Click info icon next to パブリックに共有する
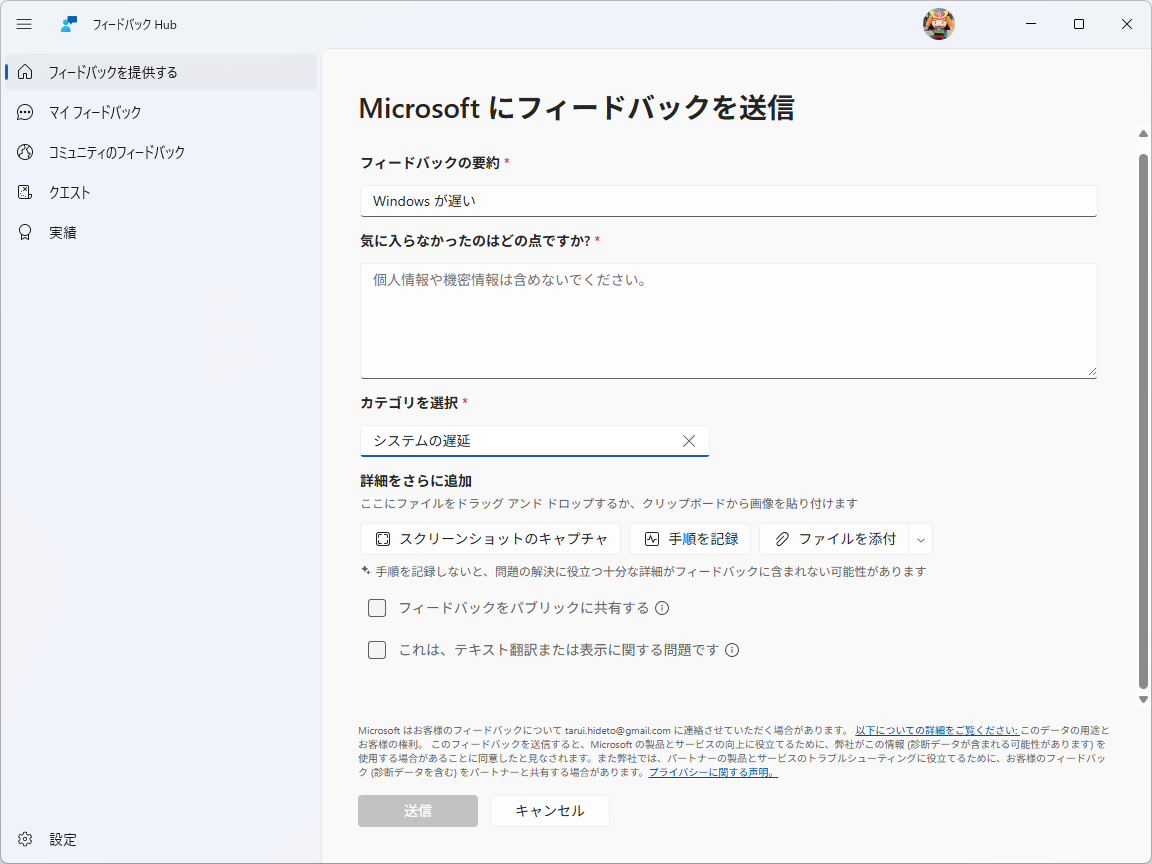 coord(662,608)
